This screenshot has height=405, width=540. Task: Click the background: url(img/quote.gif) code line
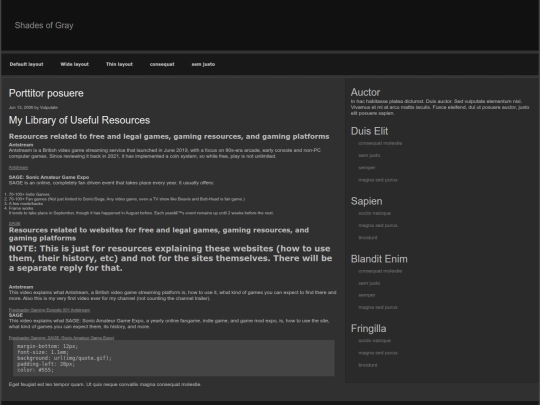[x=64, y=358]
